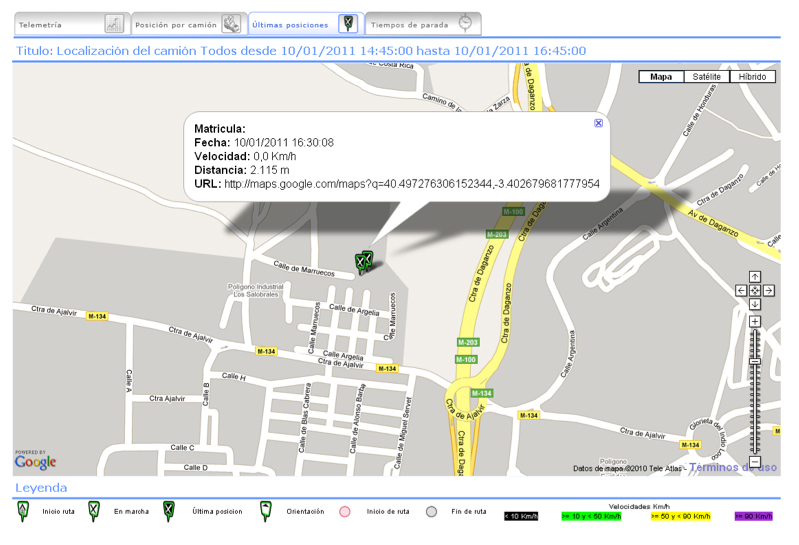Click the green truck marker on map
799x545 pixels.
[363, 262]
